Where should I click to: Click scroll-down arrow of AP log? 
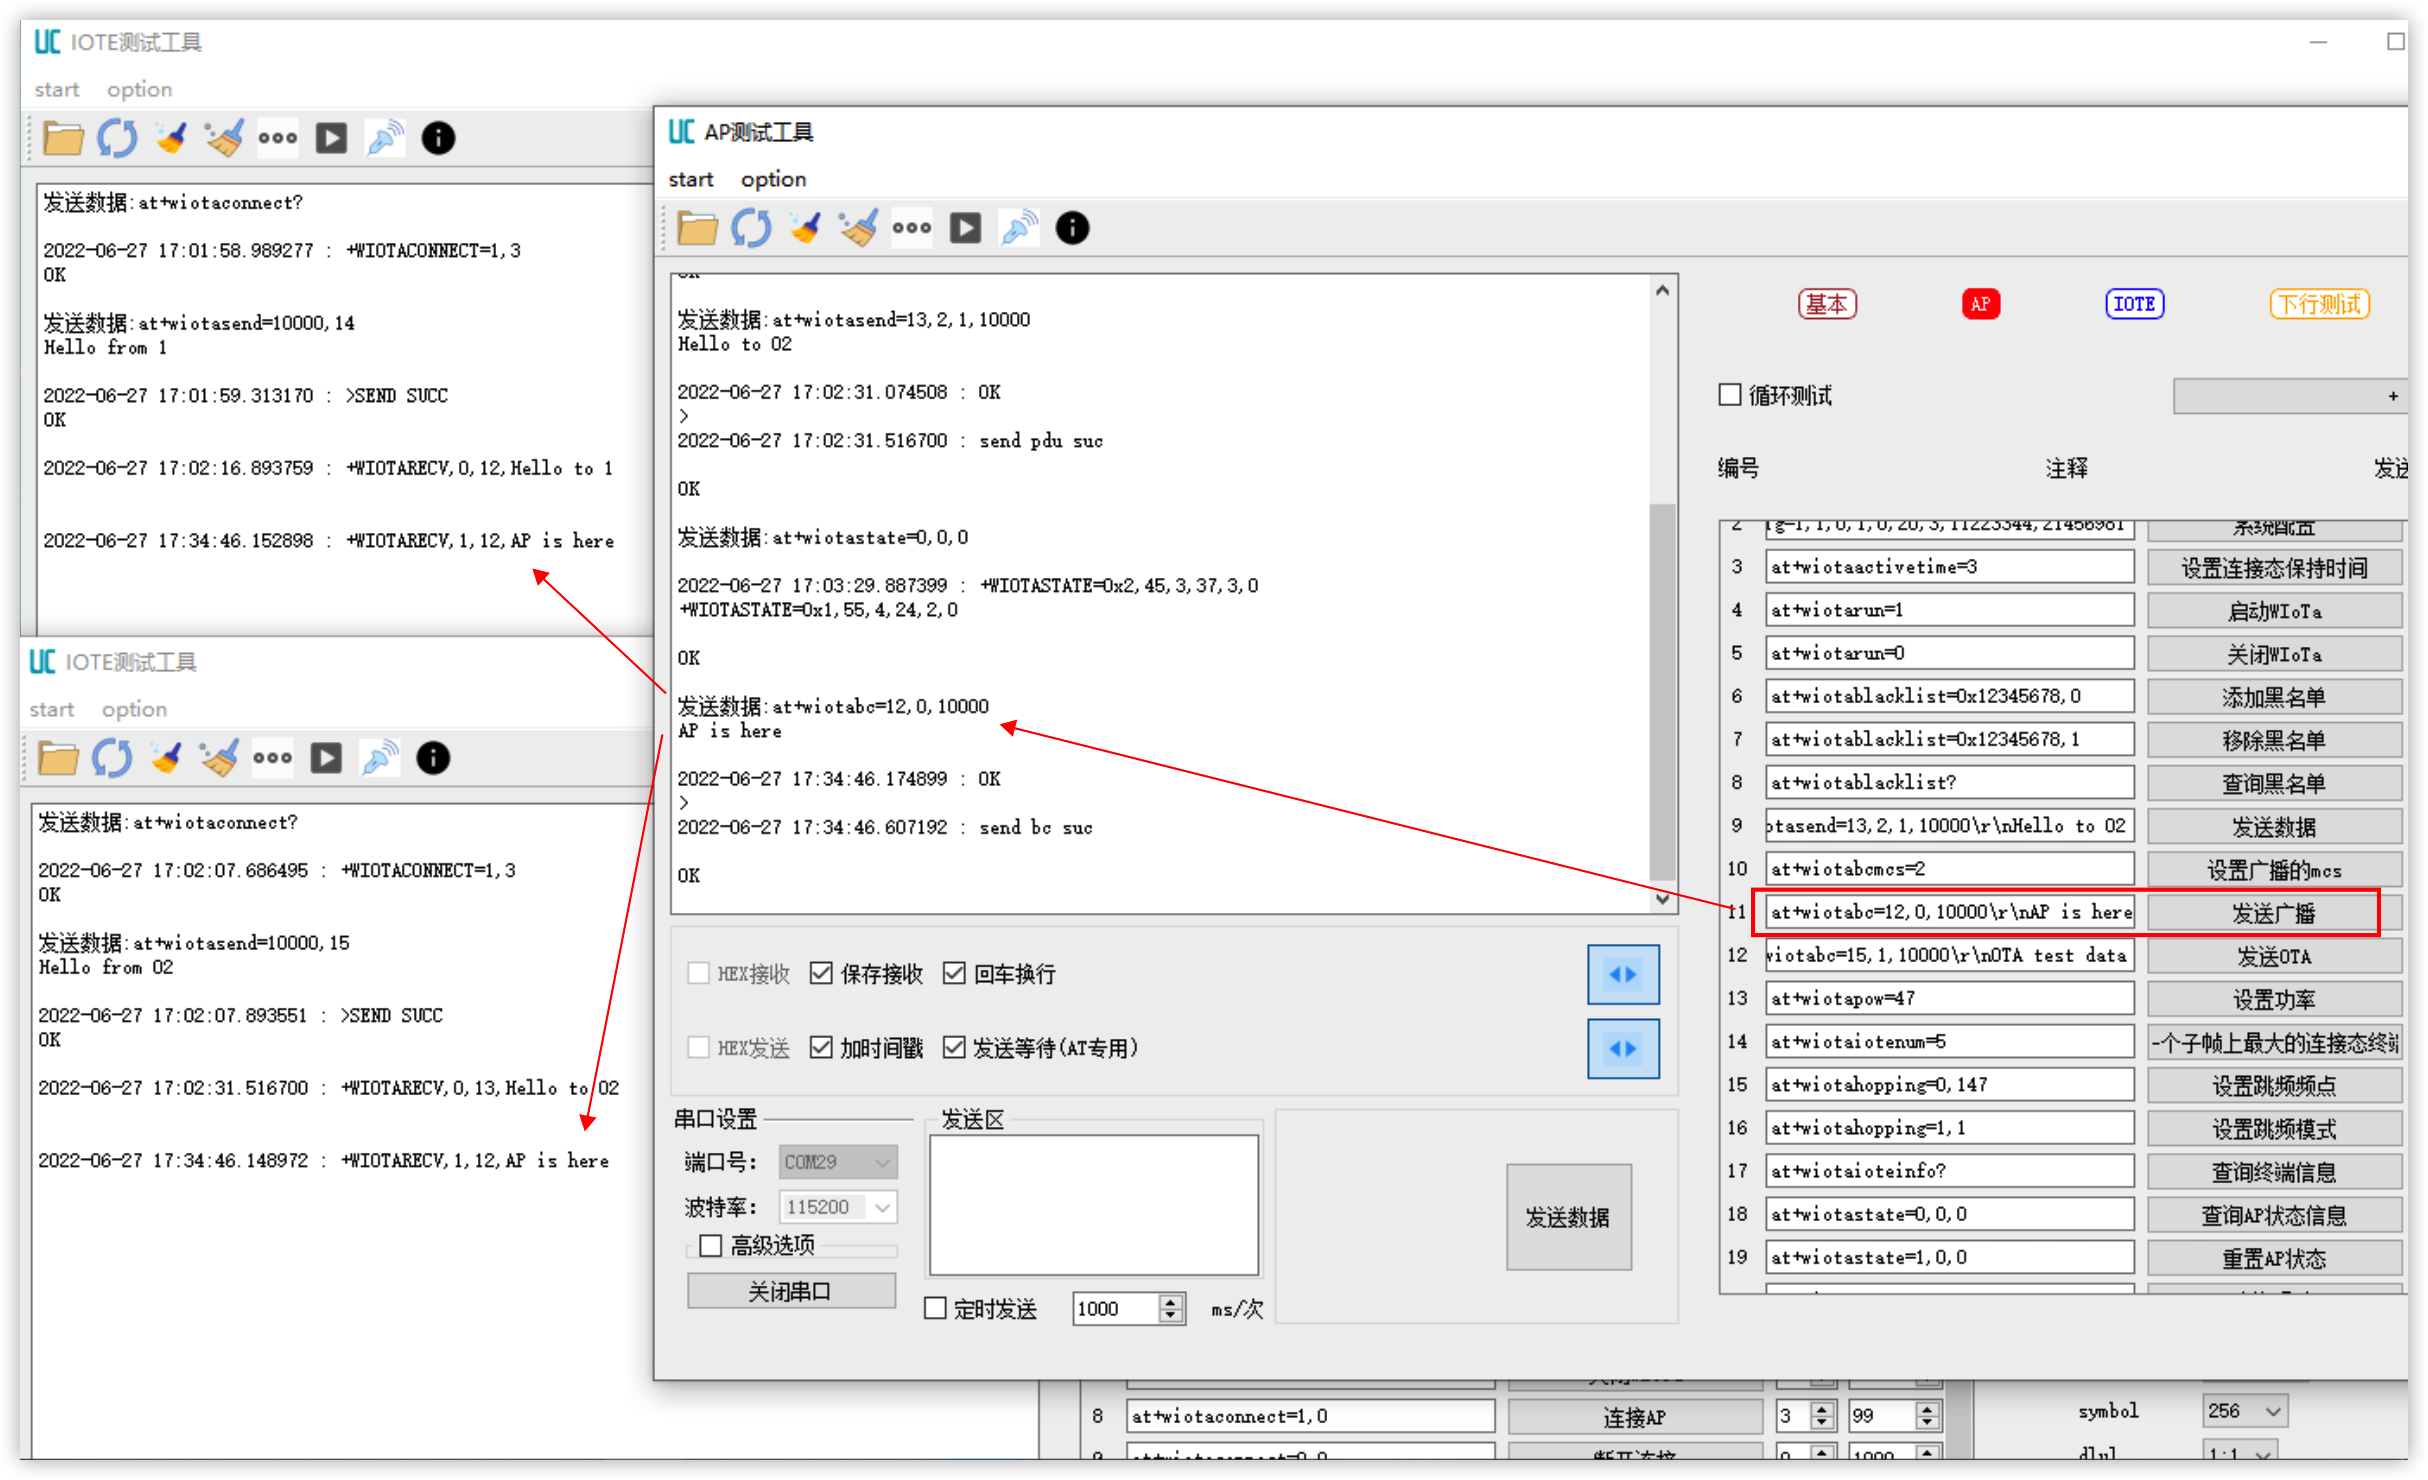click(1662, 898)
